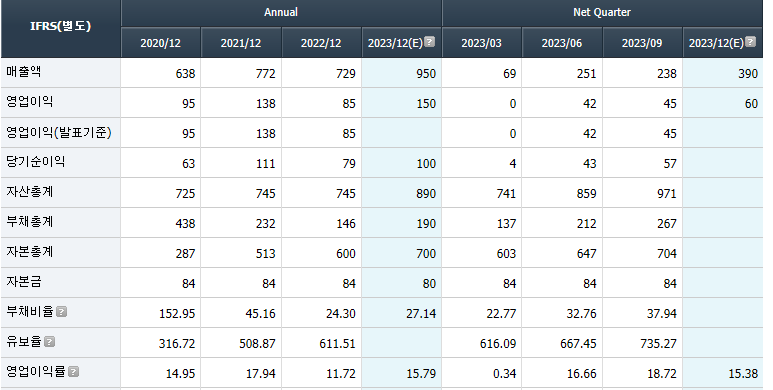The height and width of the screenshot is (390, 773).
Task: Click 매출액 value 729
Action: coord(346,73)
